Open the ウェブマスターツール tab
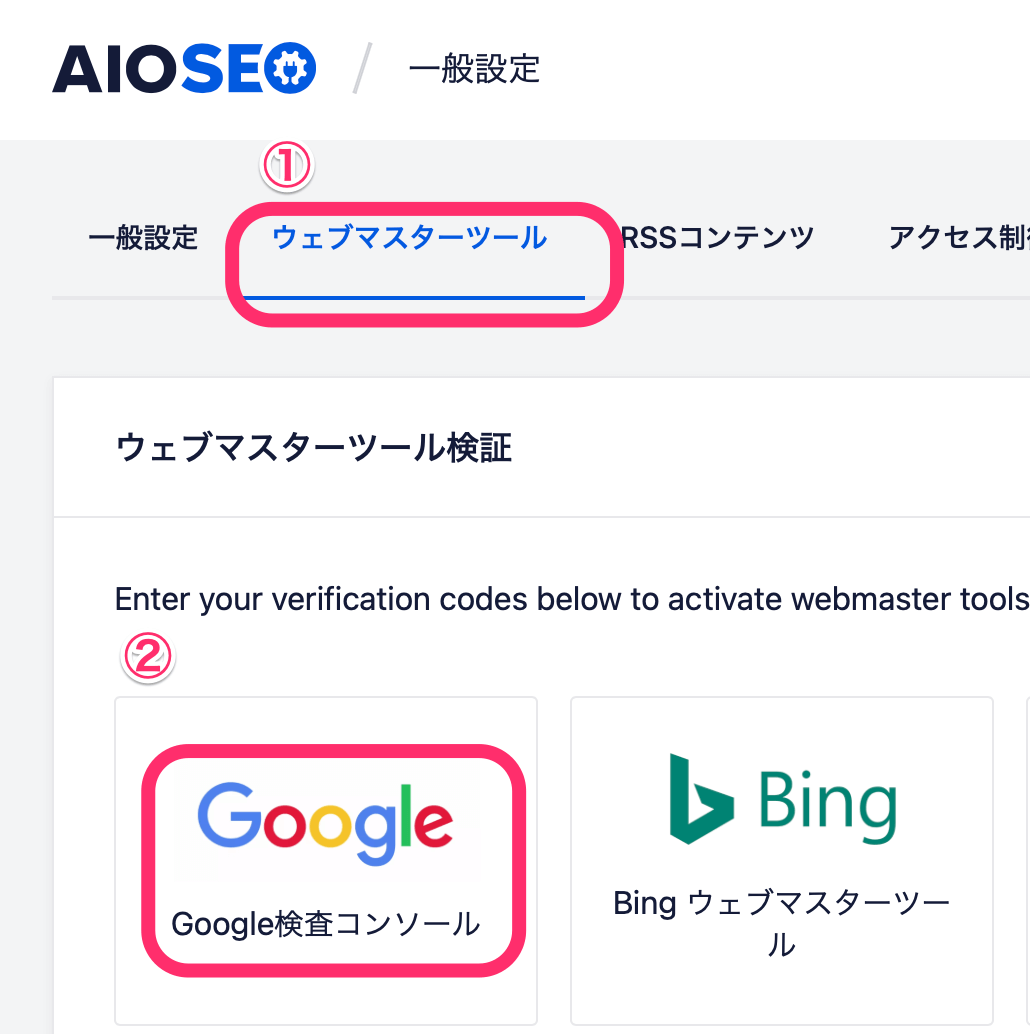This screenshot has height=1034, width=1030. [x=408, y=239]
